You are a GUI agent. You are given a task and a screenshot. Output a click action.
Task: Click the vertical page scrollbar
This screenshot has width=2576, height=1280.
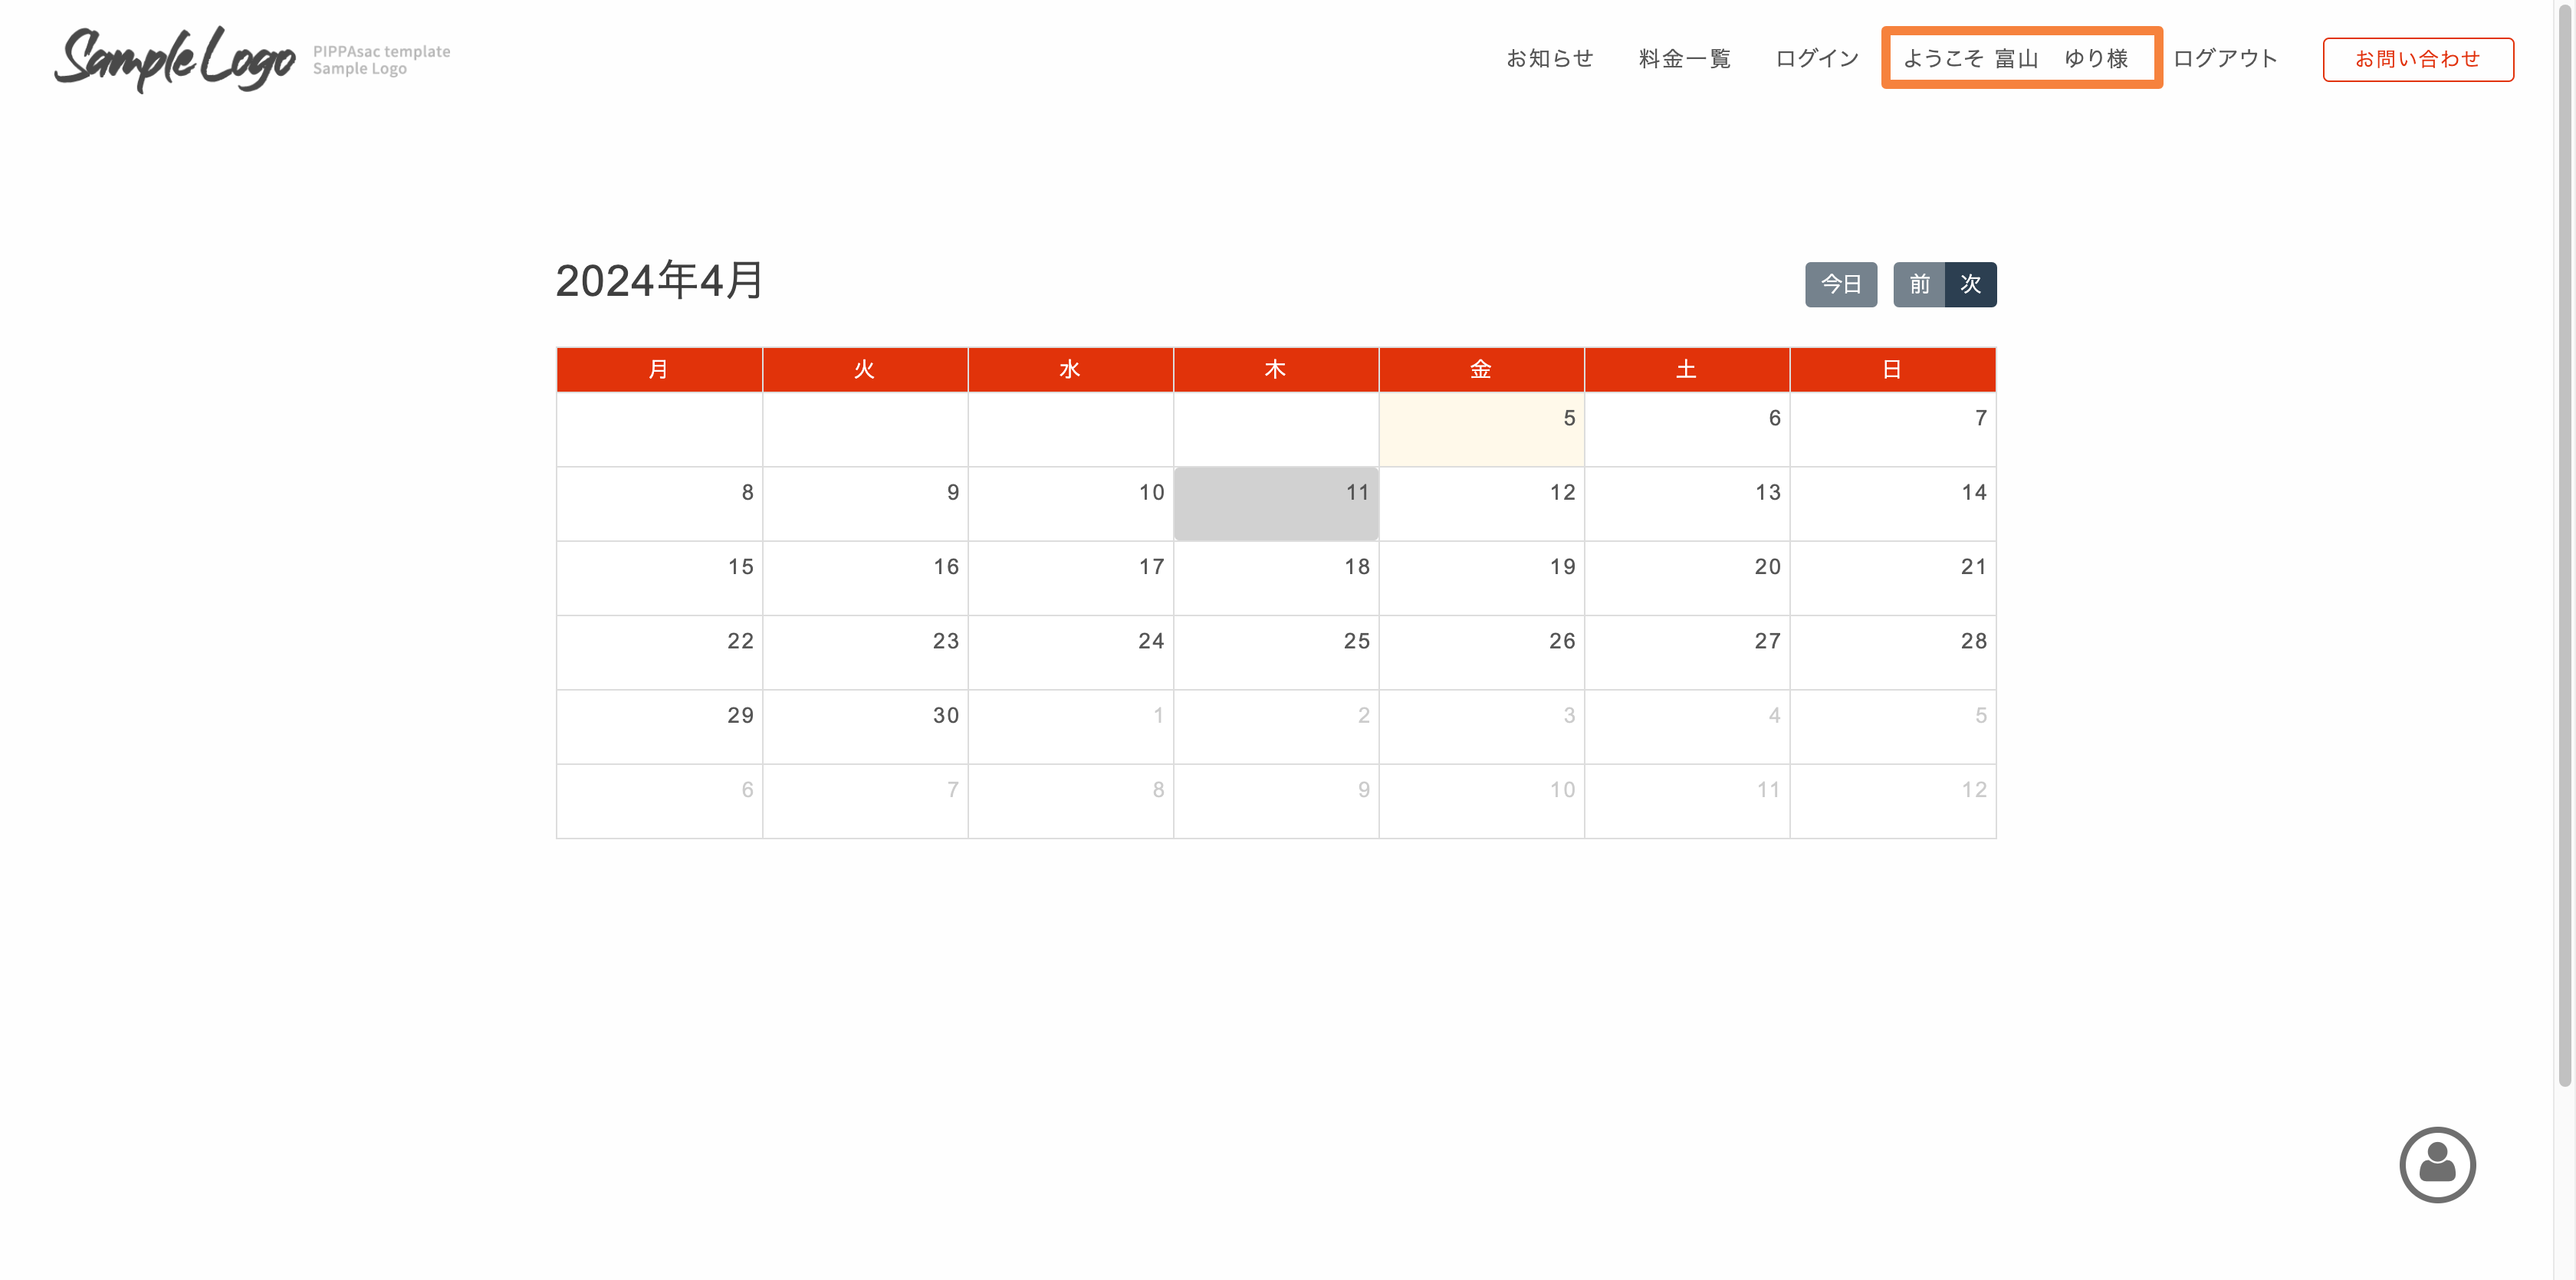2564,540
